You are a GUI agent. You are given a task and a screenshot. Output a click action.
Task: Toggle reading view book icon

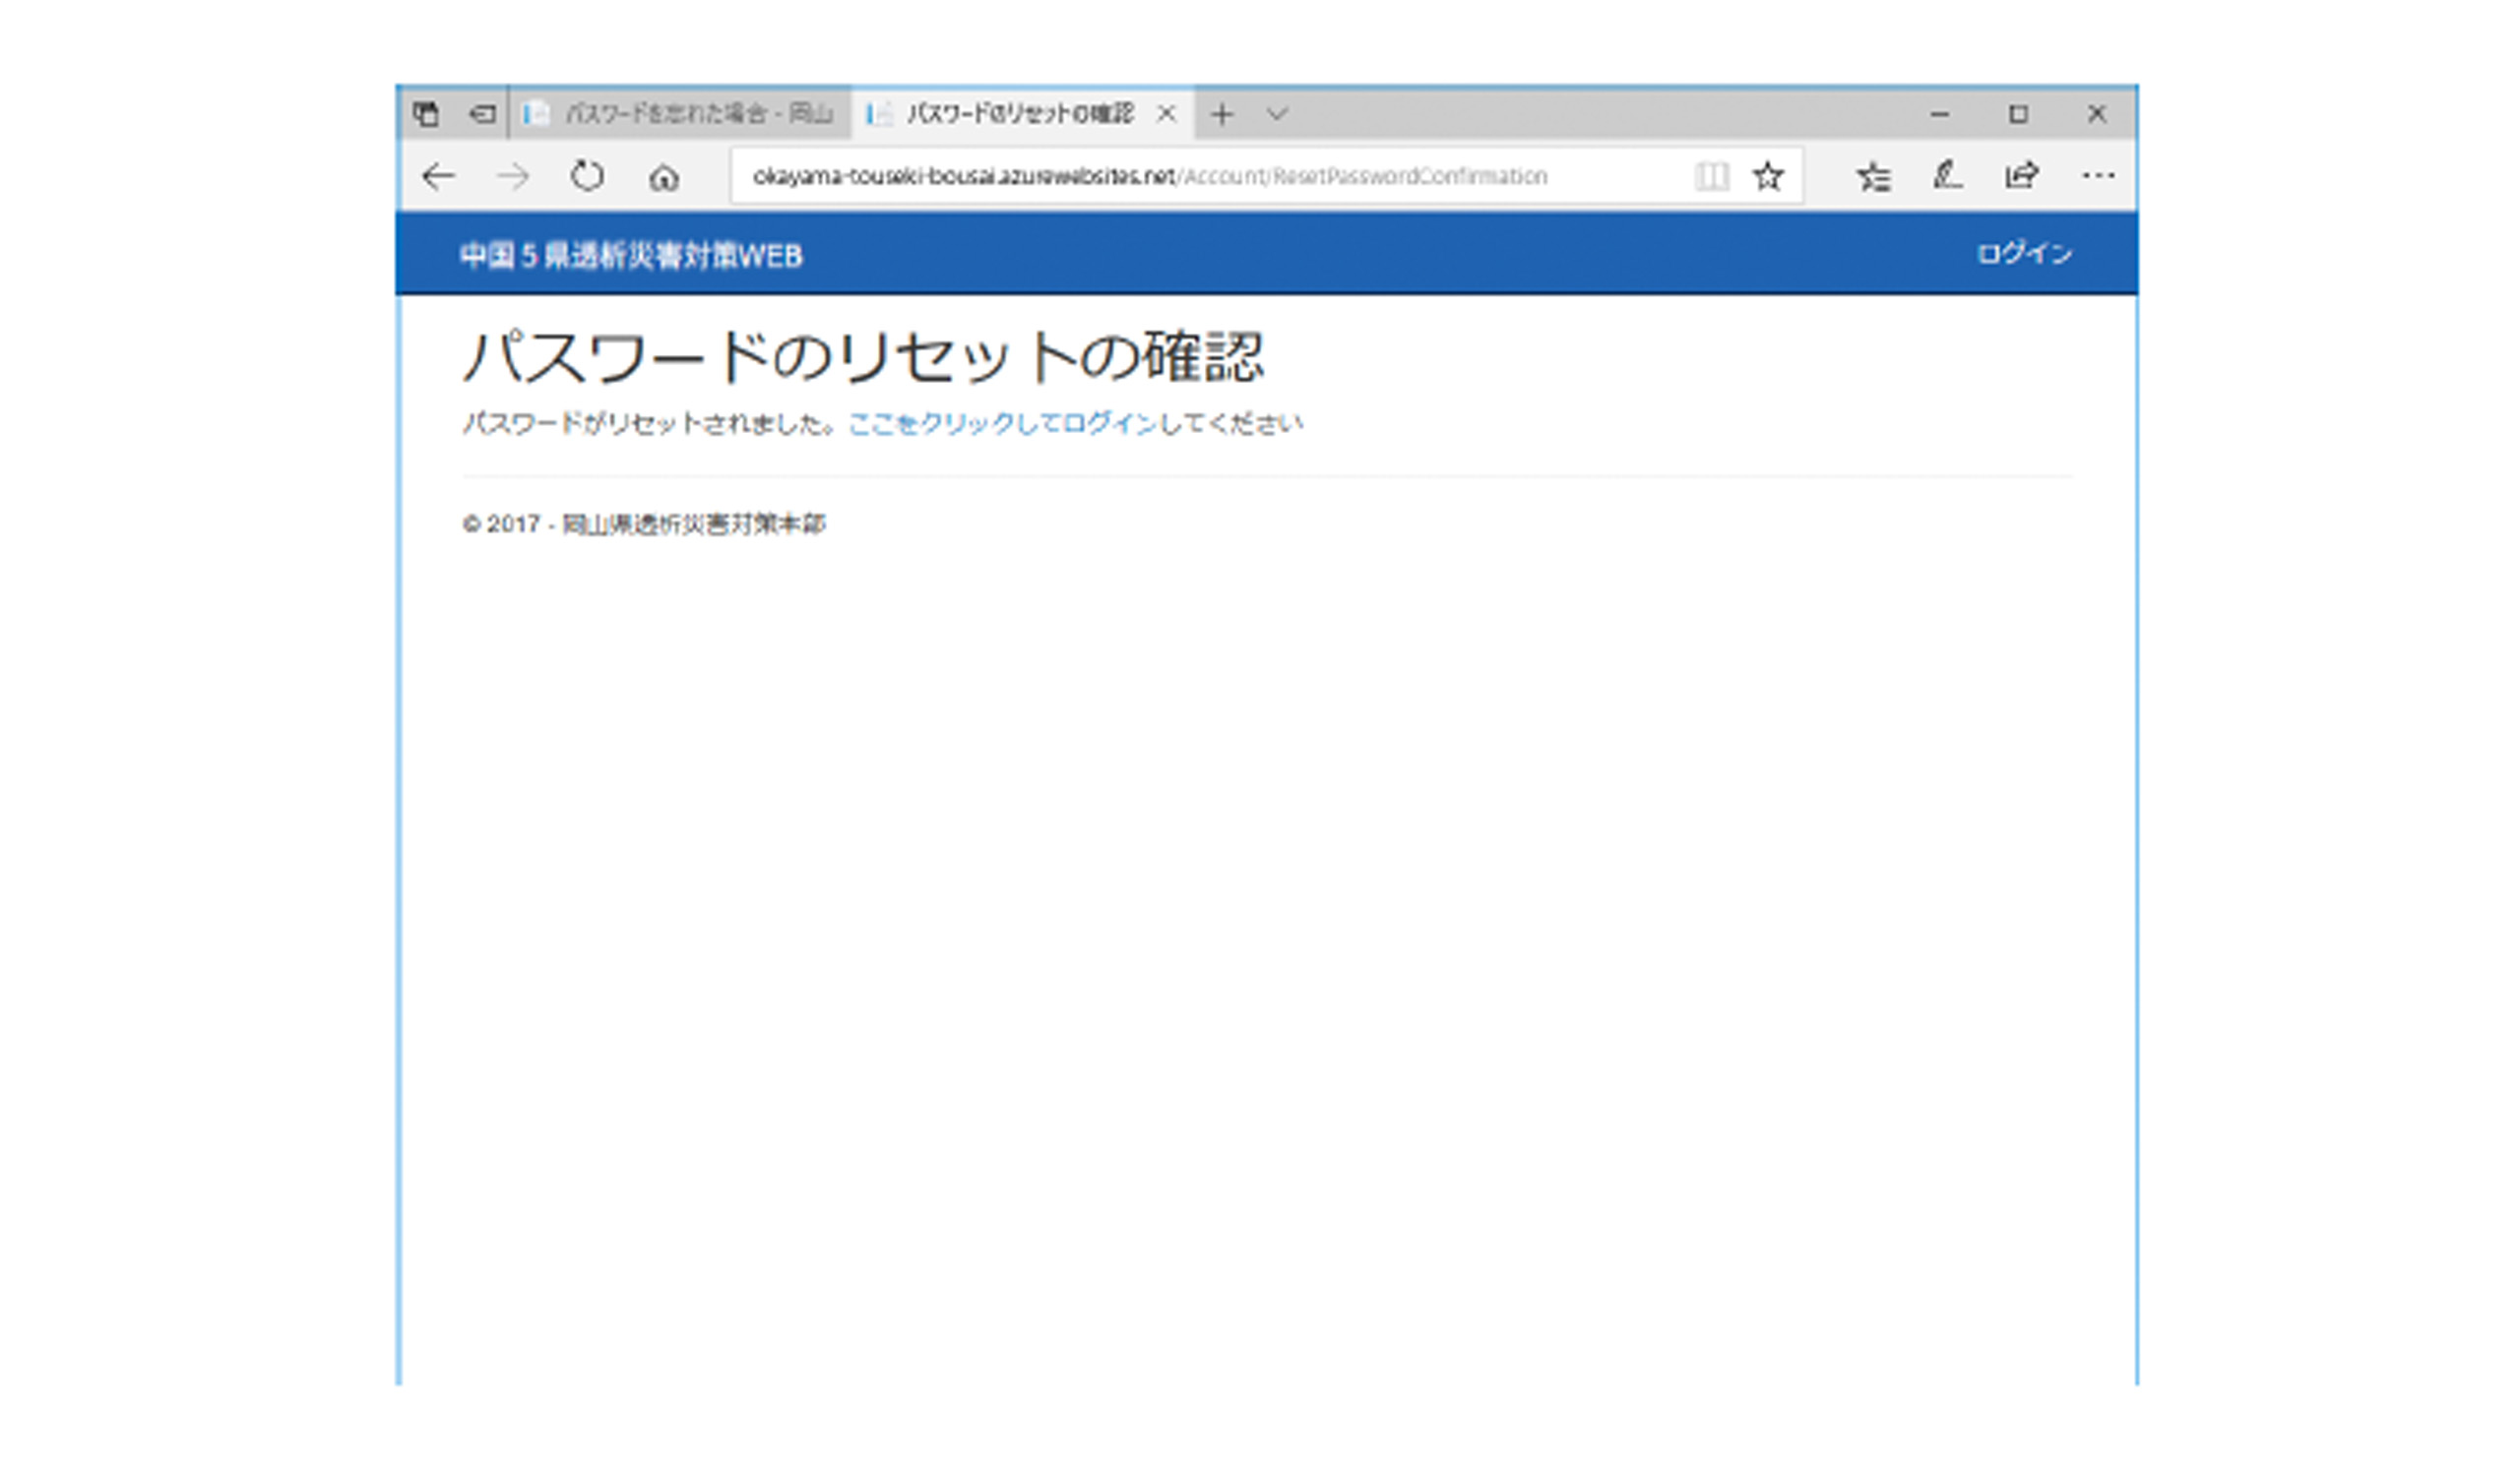coord(1711,177)
